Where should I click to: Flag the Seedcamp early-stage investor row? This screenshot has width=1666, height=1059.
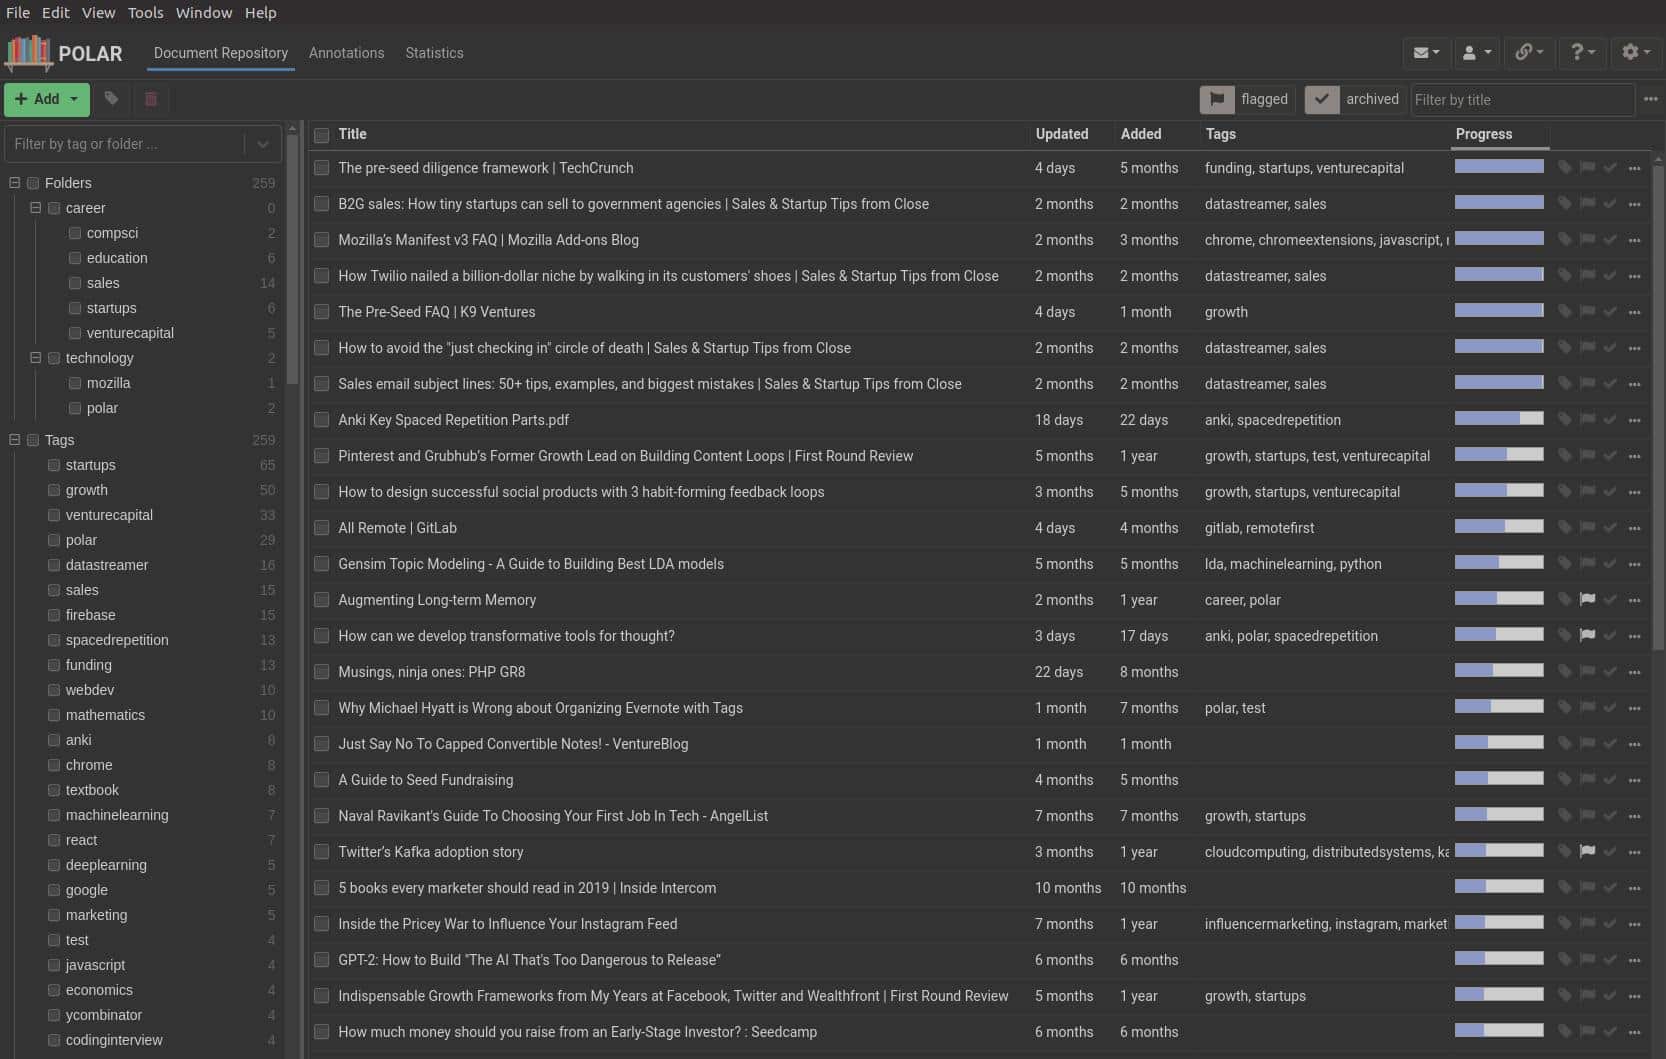(x=1587, y=1032)
